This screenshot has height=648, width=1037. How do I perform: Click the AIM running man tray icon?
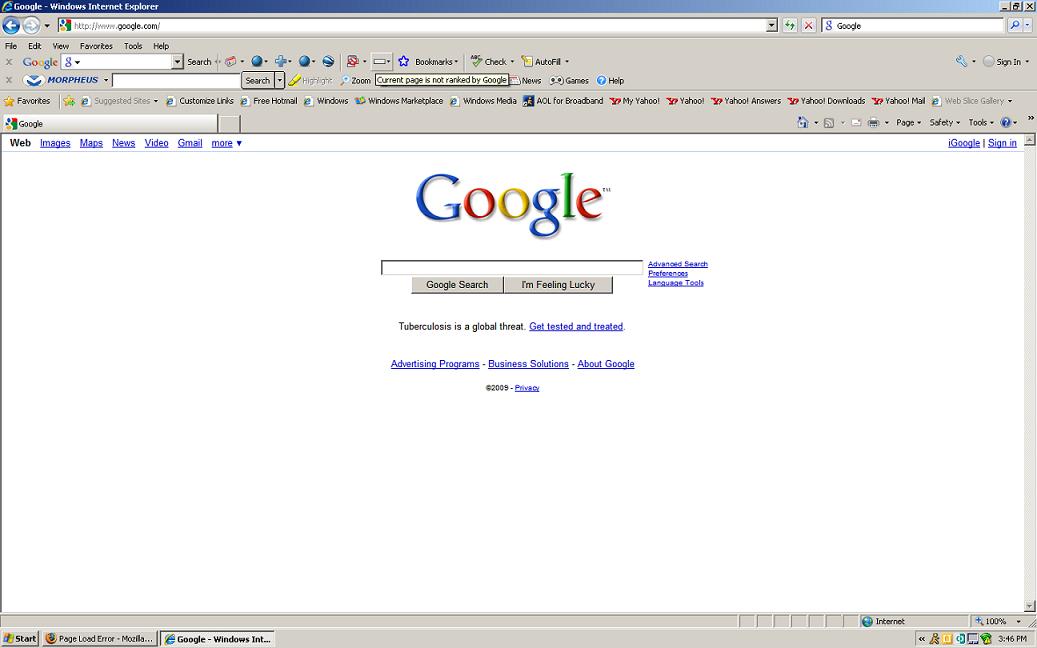coord(934,639)
